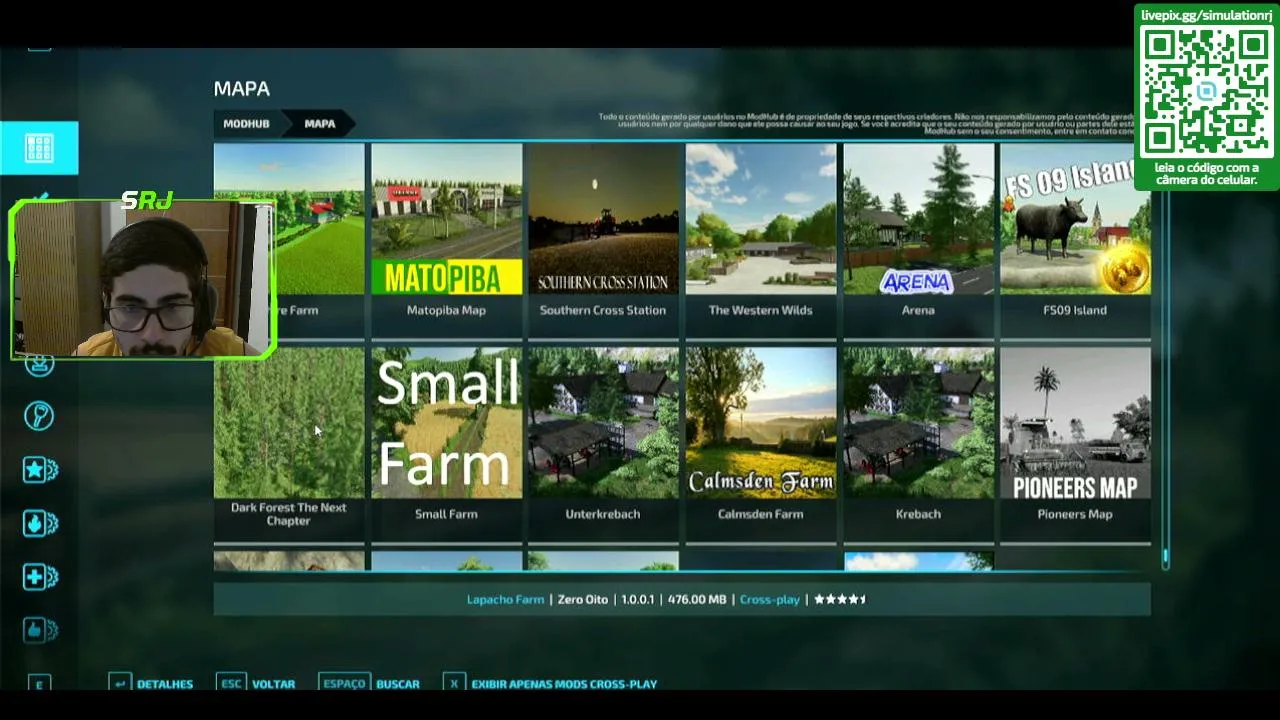Click the livepix QR code overlay
The width and height of the screenshot is (1280, 720).
1207,91
